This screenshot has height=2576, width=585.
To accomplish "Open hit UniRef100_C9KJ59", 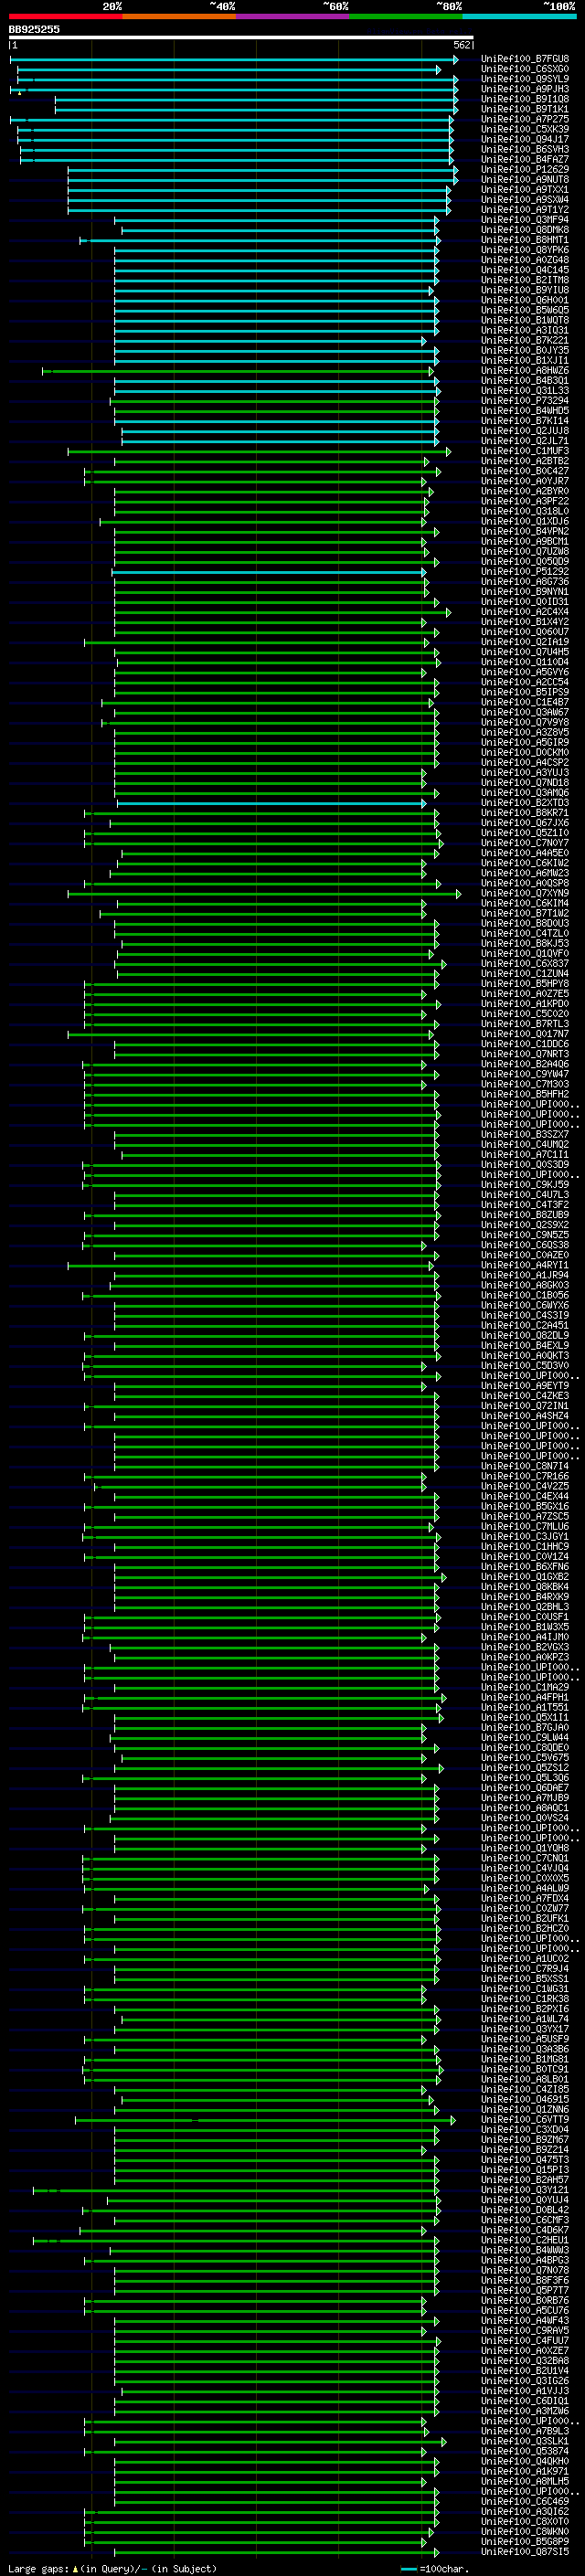I will tap(525, 1185).
